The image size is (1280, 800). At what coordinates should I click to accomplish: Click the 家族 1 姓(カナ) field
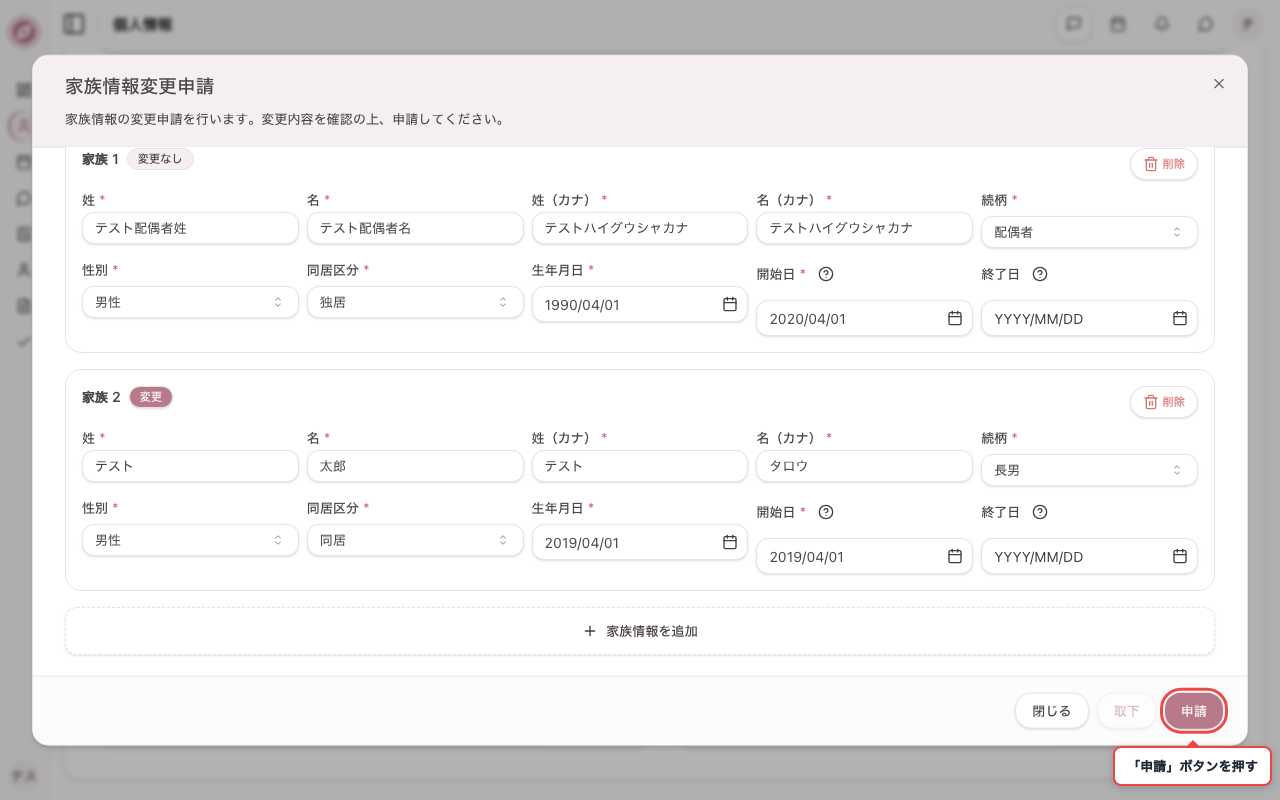click(640, 228)
